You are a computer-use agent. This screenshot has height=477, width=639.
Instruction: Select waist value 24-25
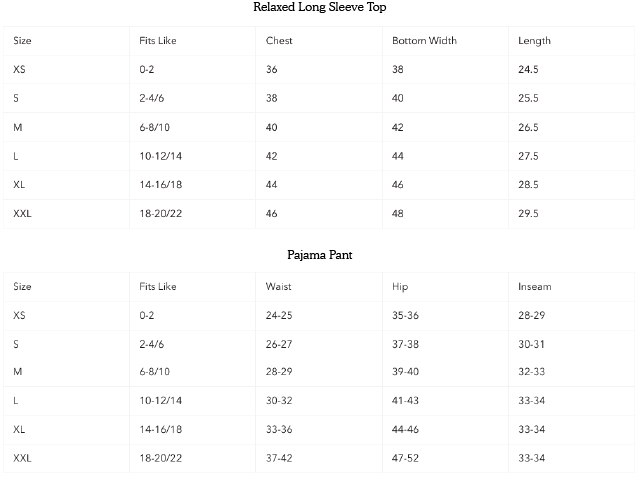(x=279, y=316)
